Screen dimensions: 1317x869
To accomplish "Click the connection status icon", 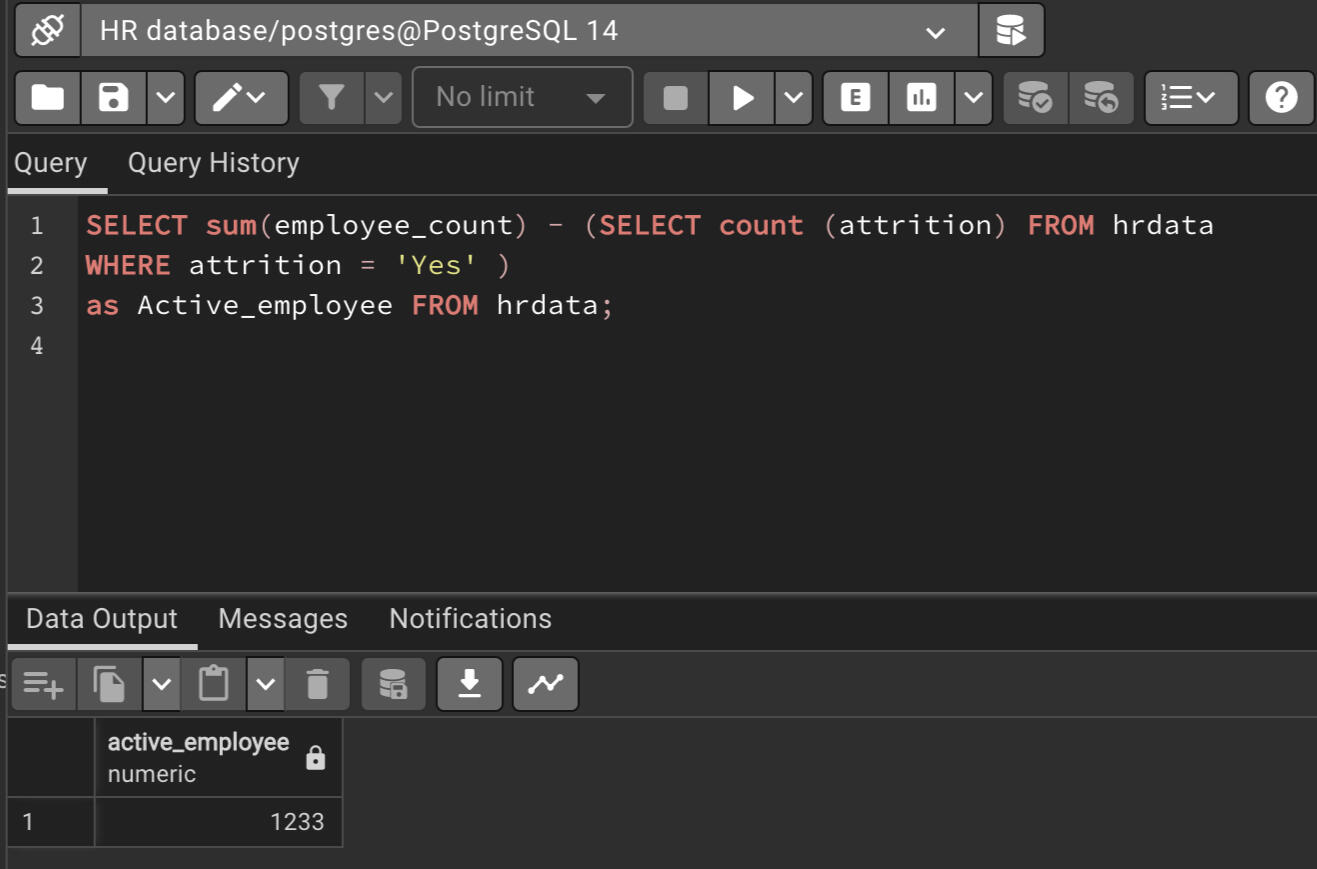I will pos(47,31).
